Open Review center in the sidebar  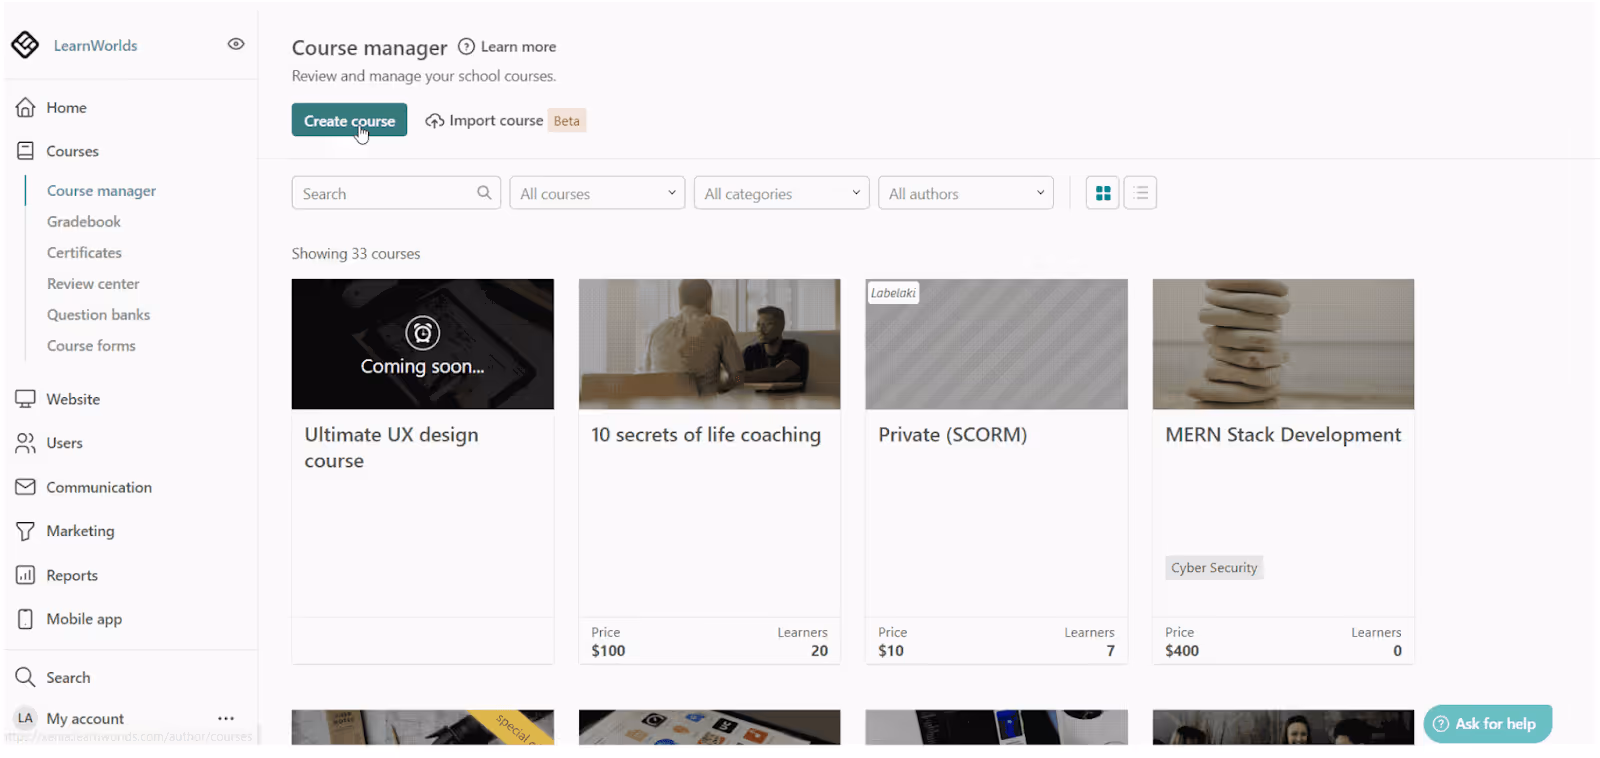tap(93, 283)
